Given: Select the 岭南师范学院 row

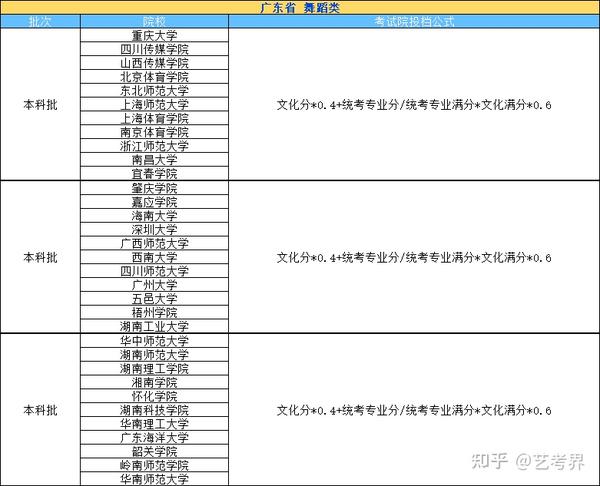Looking at the screenshot, I should pyautogui.click(x=154, y=465).
